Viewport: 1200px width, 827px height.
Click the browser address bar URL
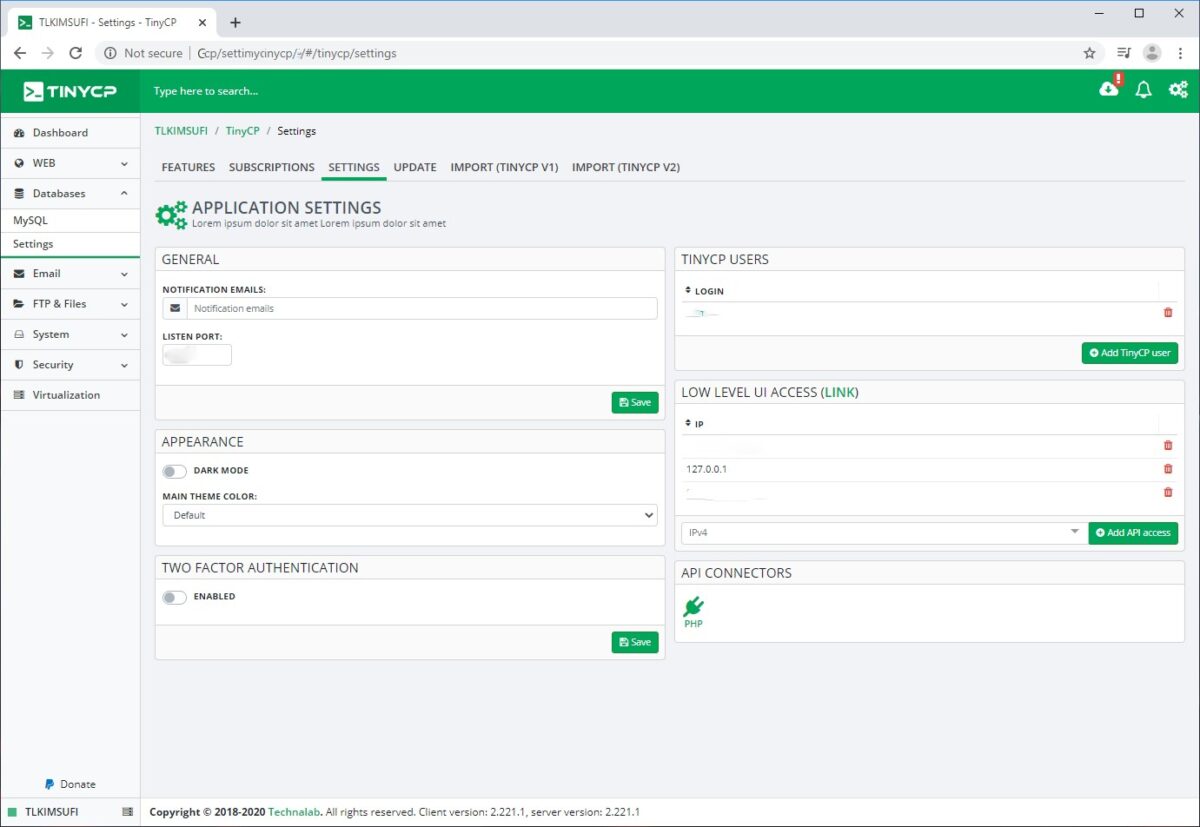tap(297, 53)
